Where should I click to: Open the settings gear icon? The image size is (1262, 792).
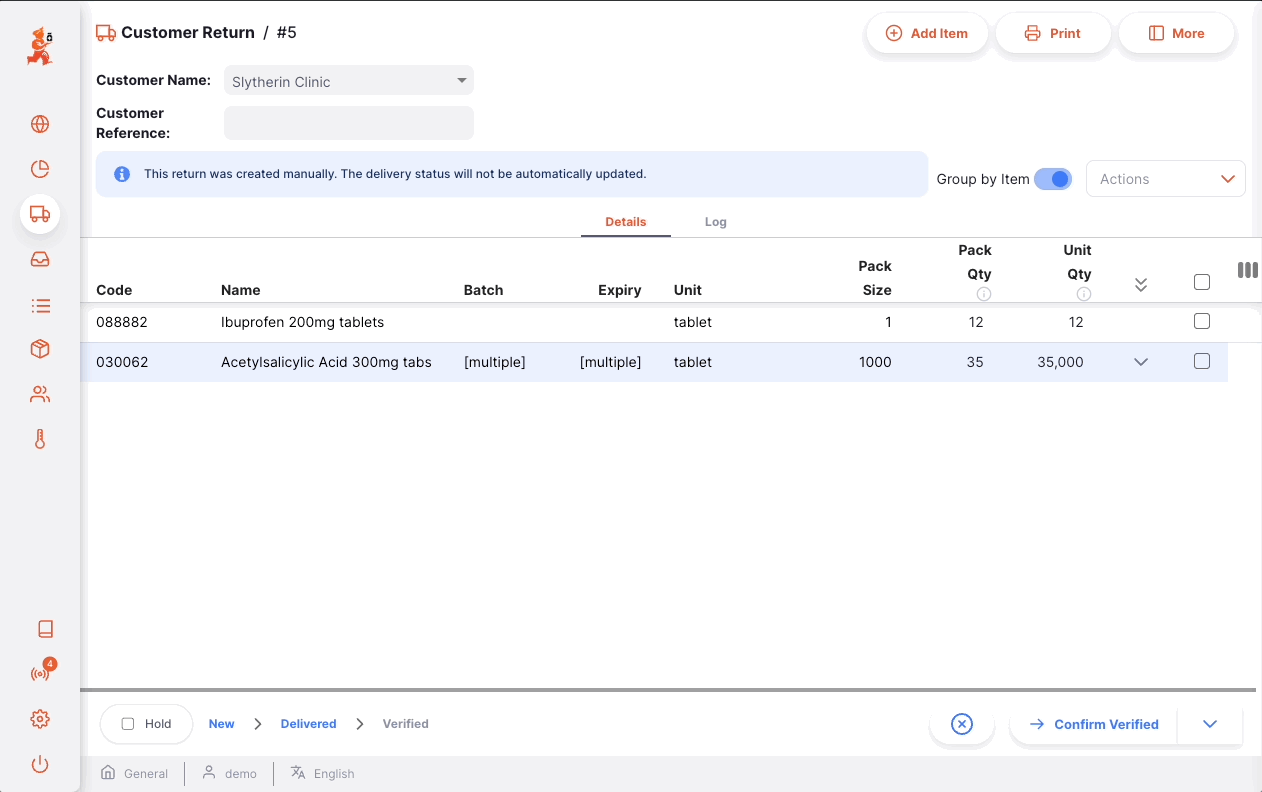[x=40, y=719]
